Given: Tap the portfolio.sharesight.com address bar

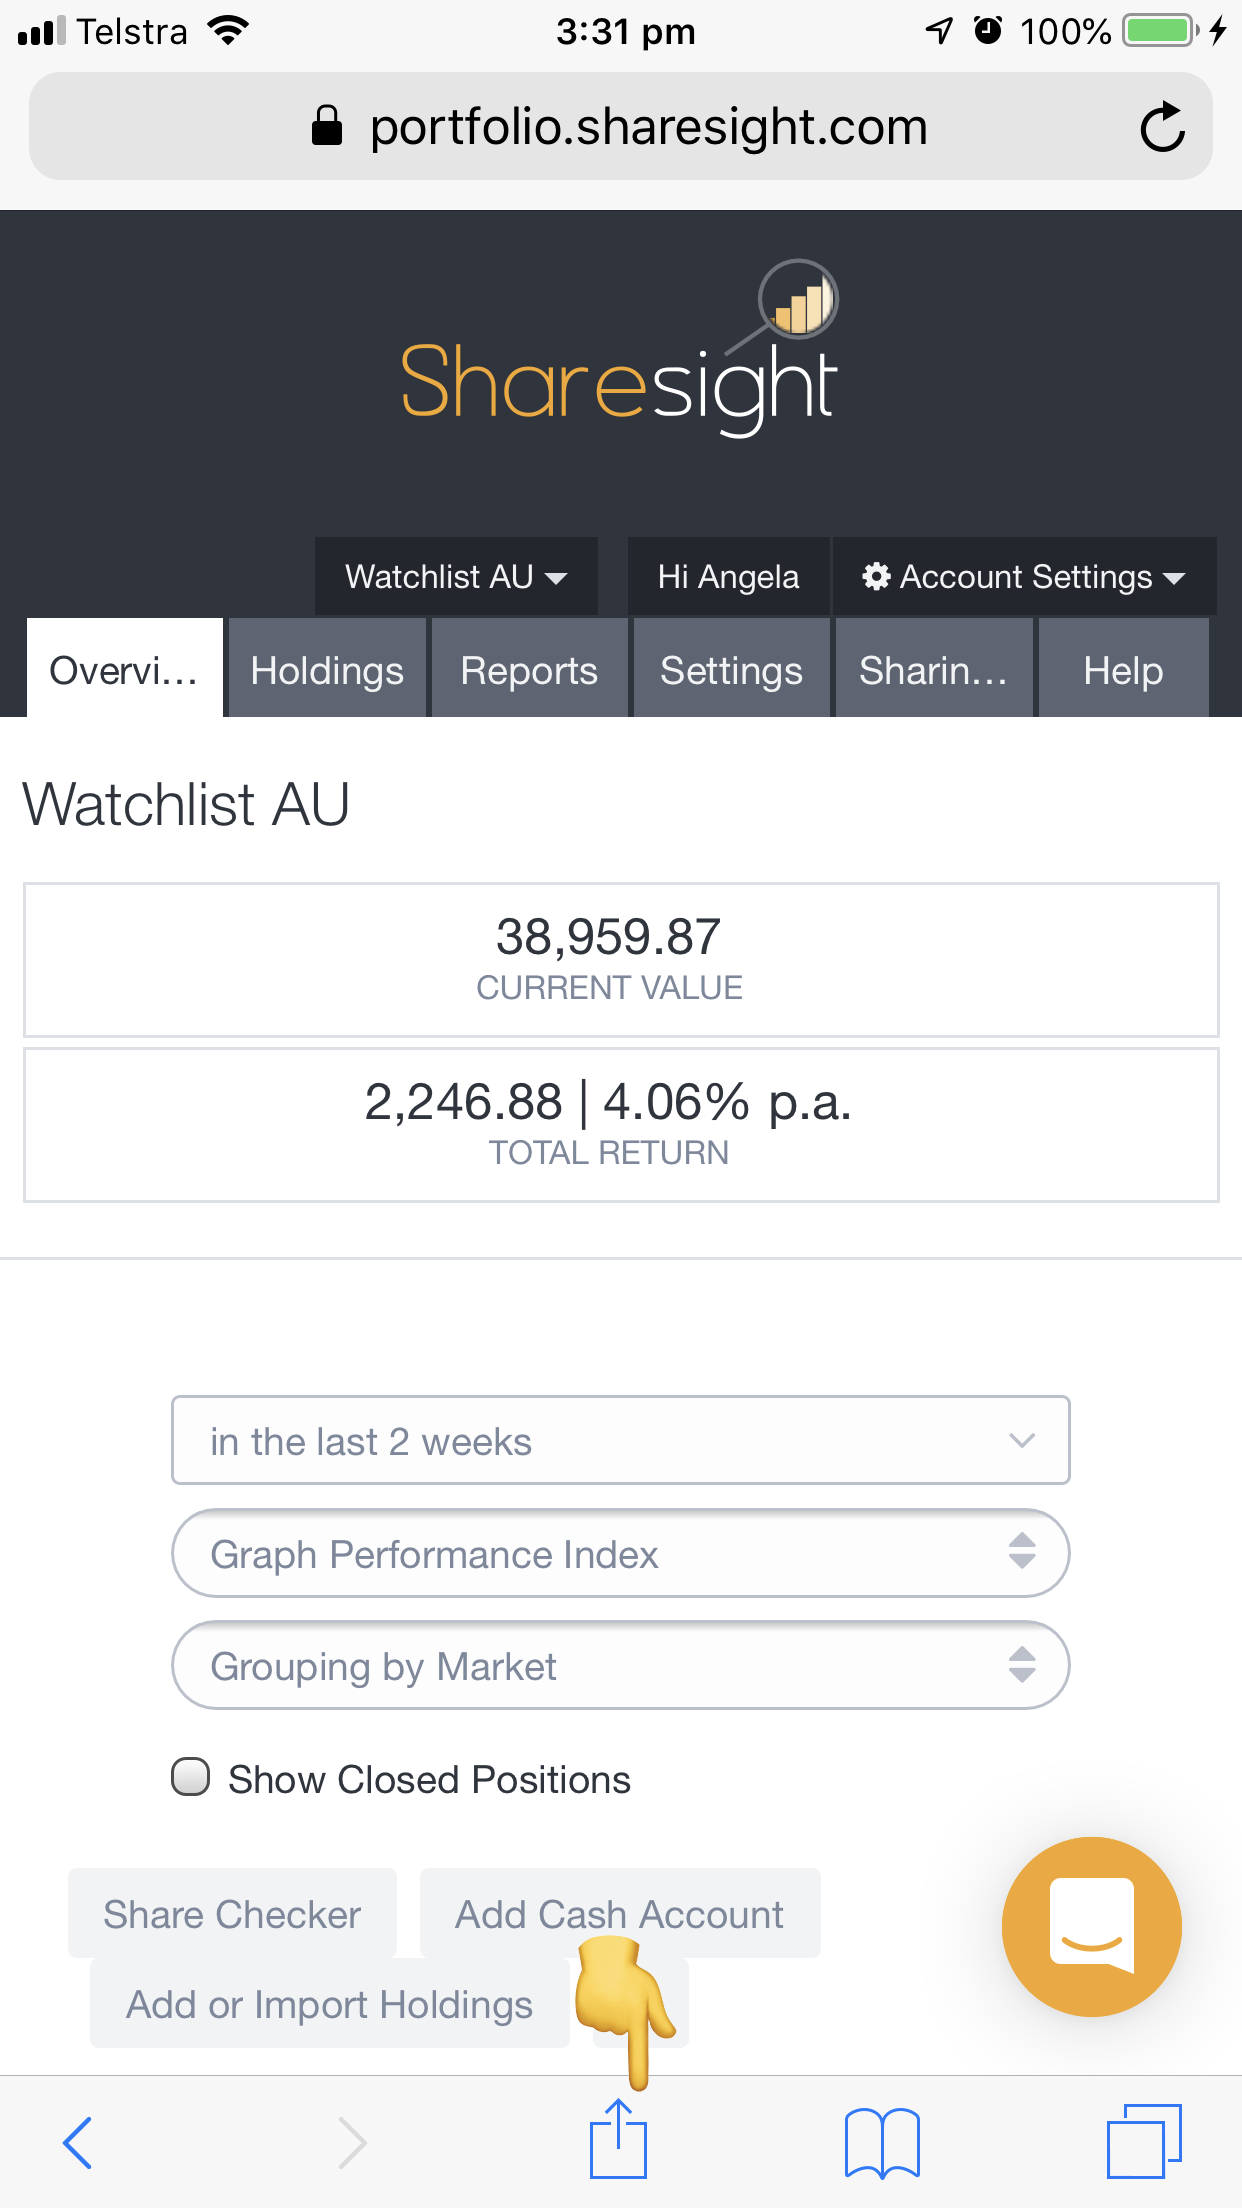Looking at the screenshot, I should pyautogui.click(x=620, y=127).
